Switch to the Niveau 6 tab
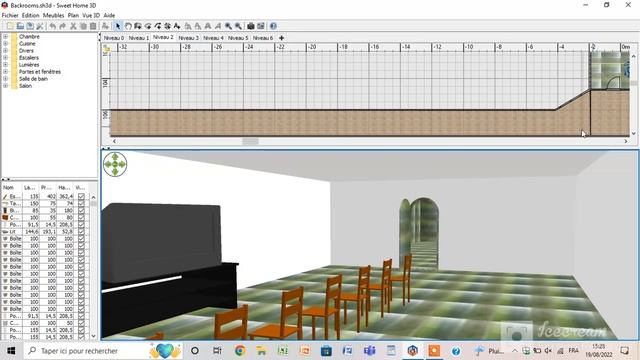Image resolution: width=640 pixels, height=360 pixels. click(x=263, y=38)
